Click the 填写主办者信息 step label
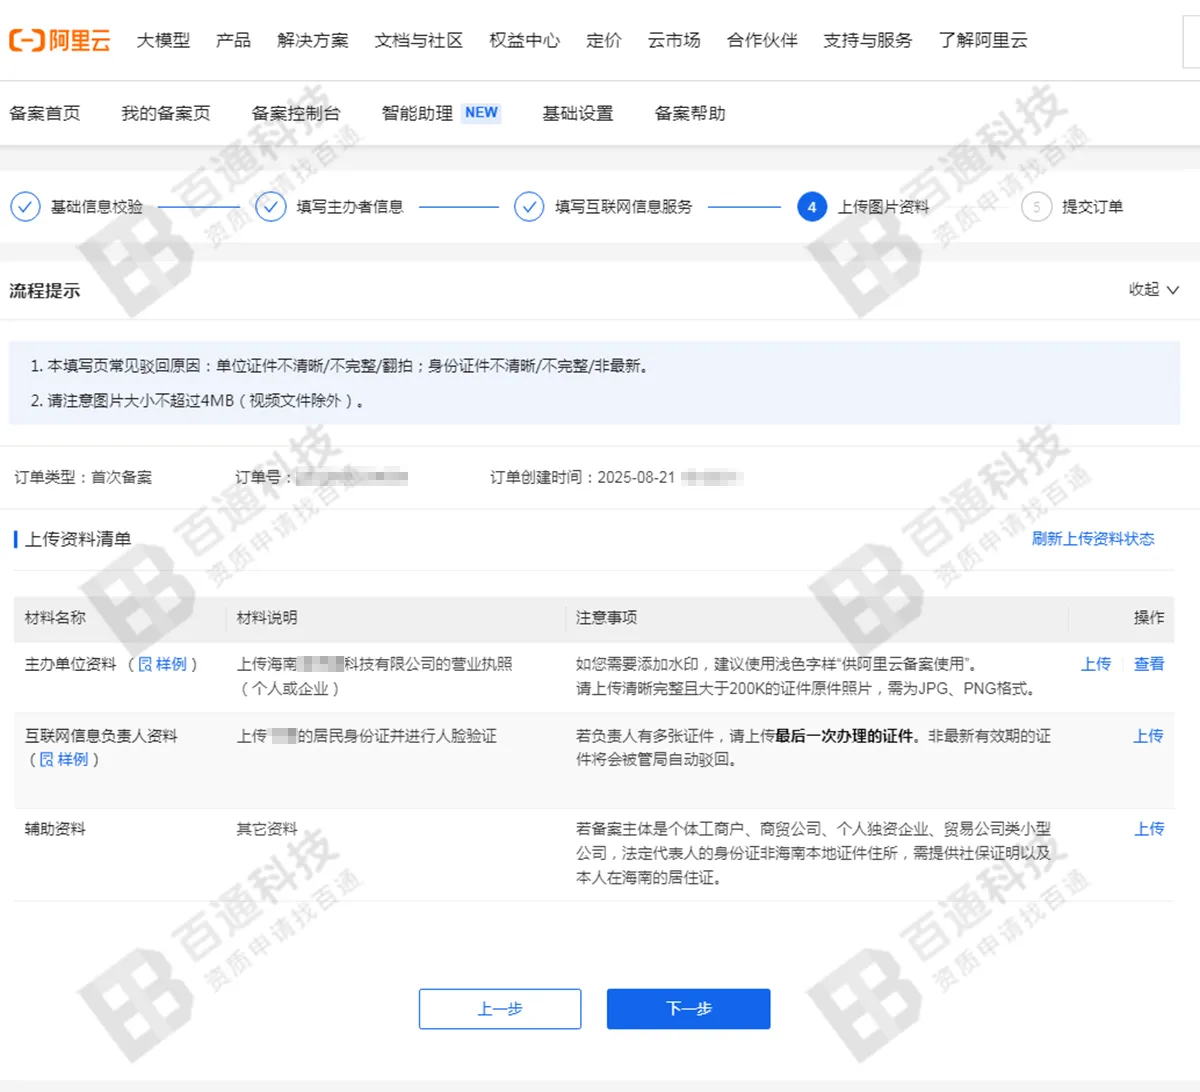The image size is (1200, 1092). click(350, 207)
